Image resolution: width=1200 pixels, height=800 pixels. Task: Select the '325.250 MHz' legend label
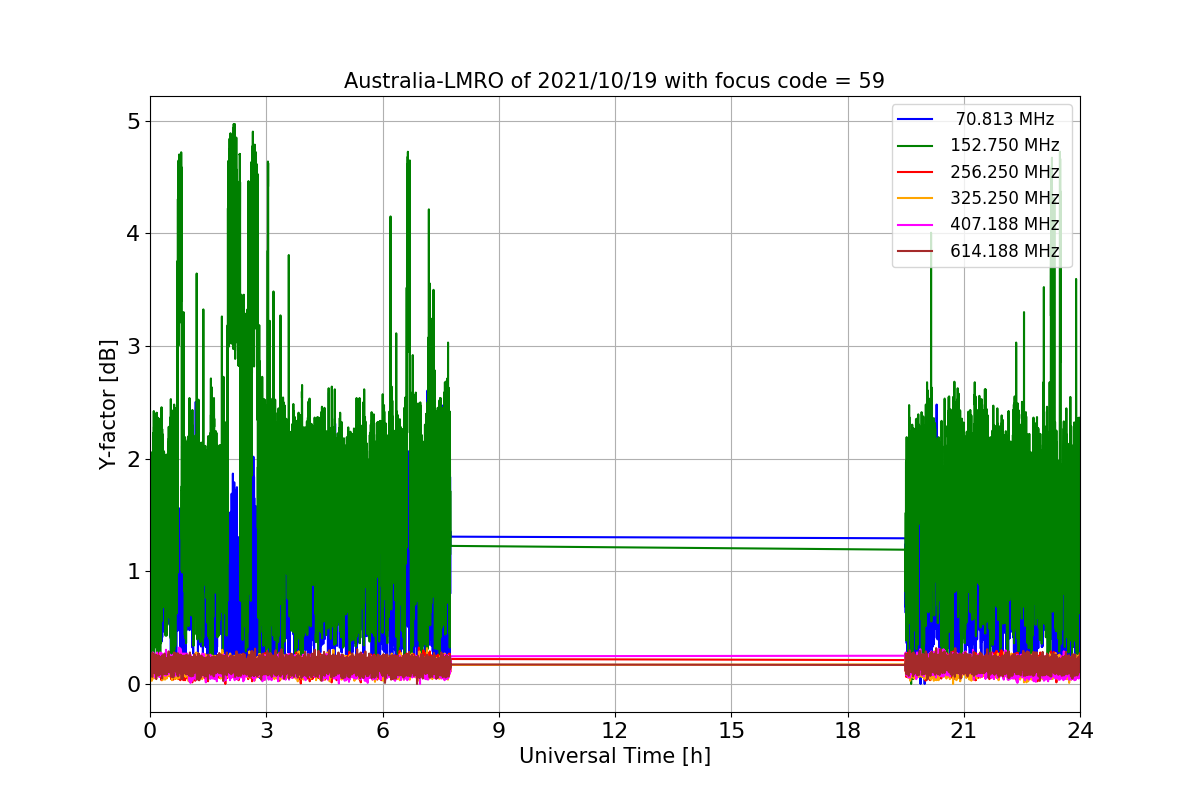(1005, 198)
